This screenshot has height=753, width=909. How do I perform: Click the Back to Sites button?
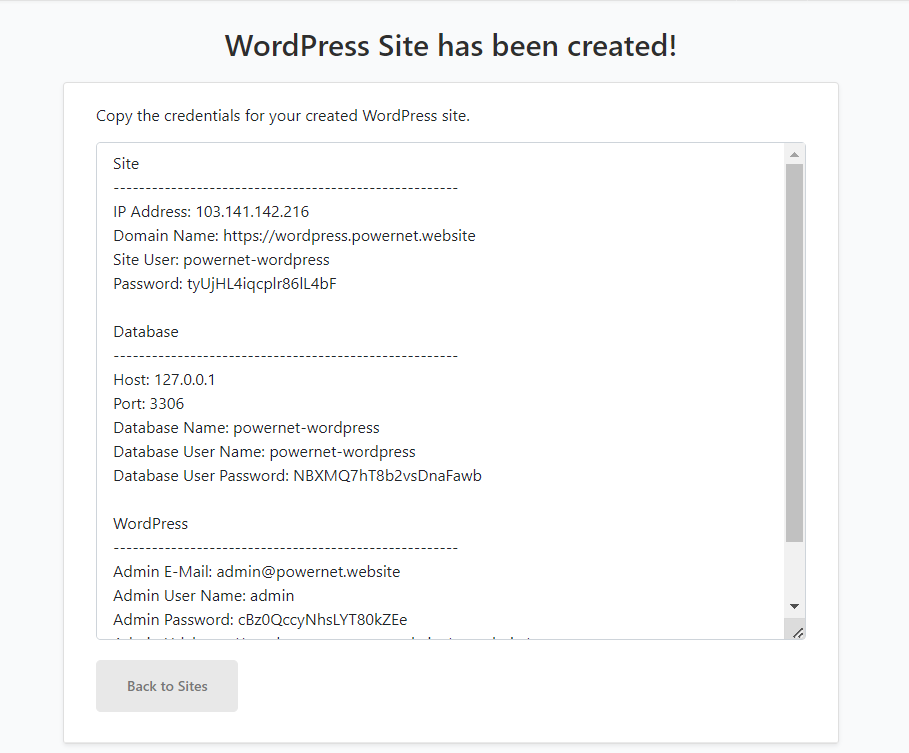167,686
